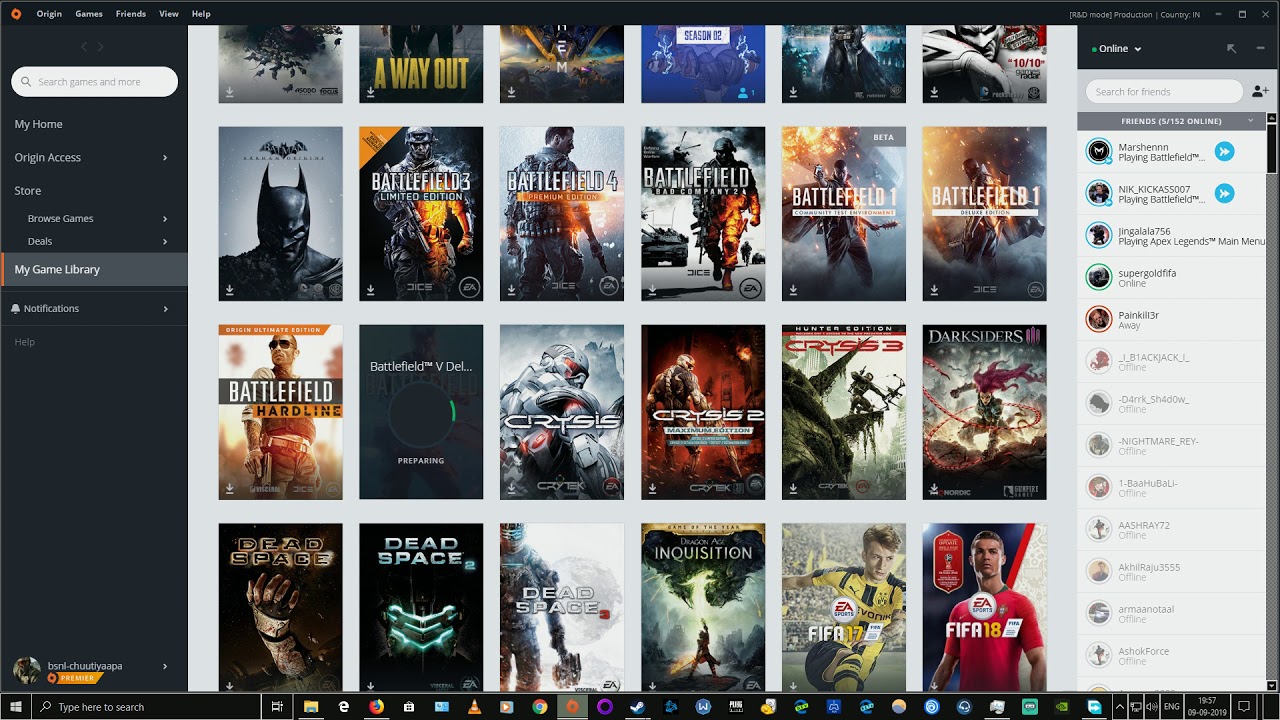Click download icon on Crysis 2 tile
Image resolution: width=1280 pixels, height=720 pixels.
click(x=652, y=489)
